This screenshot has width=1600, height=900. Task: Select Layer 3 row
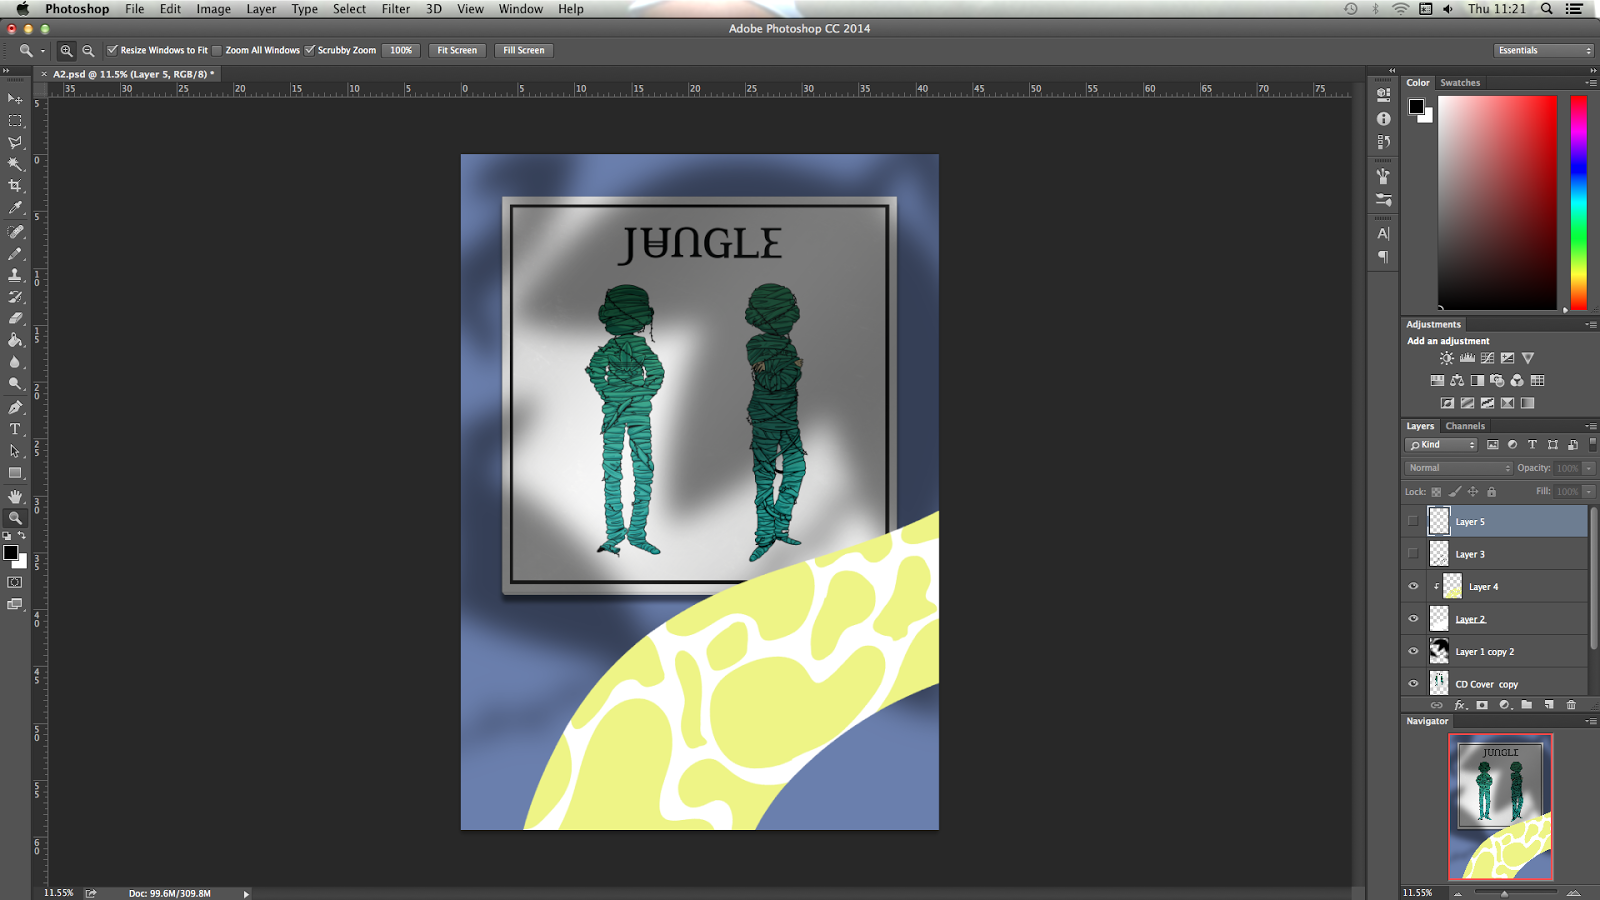point(1495,553)
